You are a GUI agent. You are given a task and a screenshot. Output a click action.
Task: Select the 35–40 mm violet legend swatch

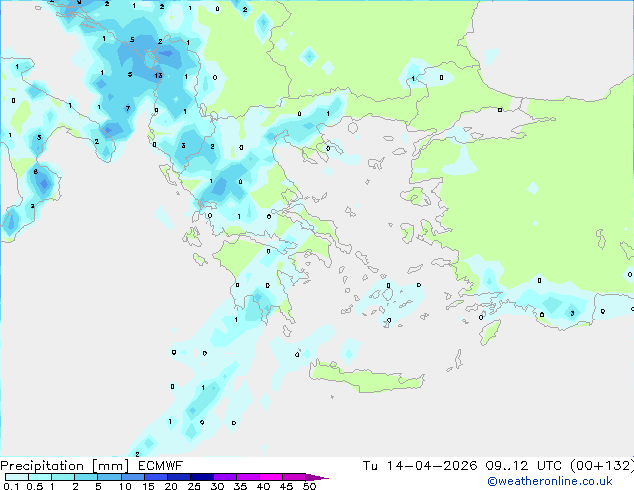pos(247,477)
